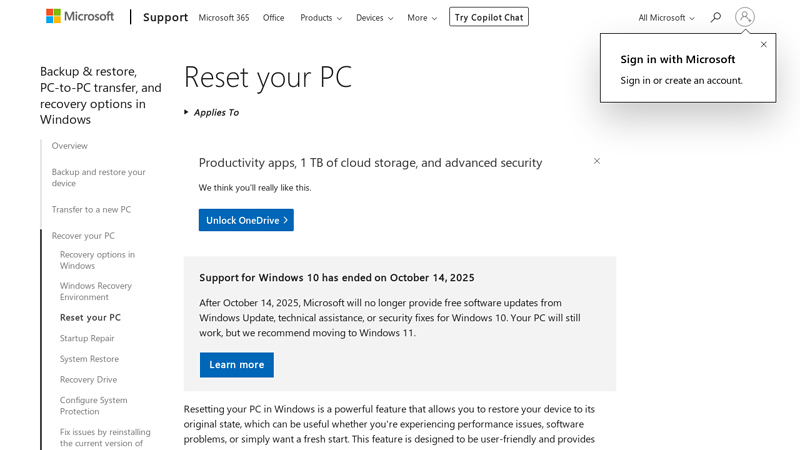Image resolution: width=800 pixels, height=450 pixels.
Task: Click Productivity apps, 1 TB promo heading
Action: (x=370, y=163)
